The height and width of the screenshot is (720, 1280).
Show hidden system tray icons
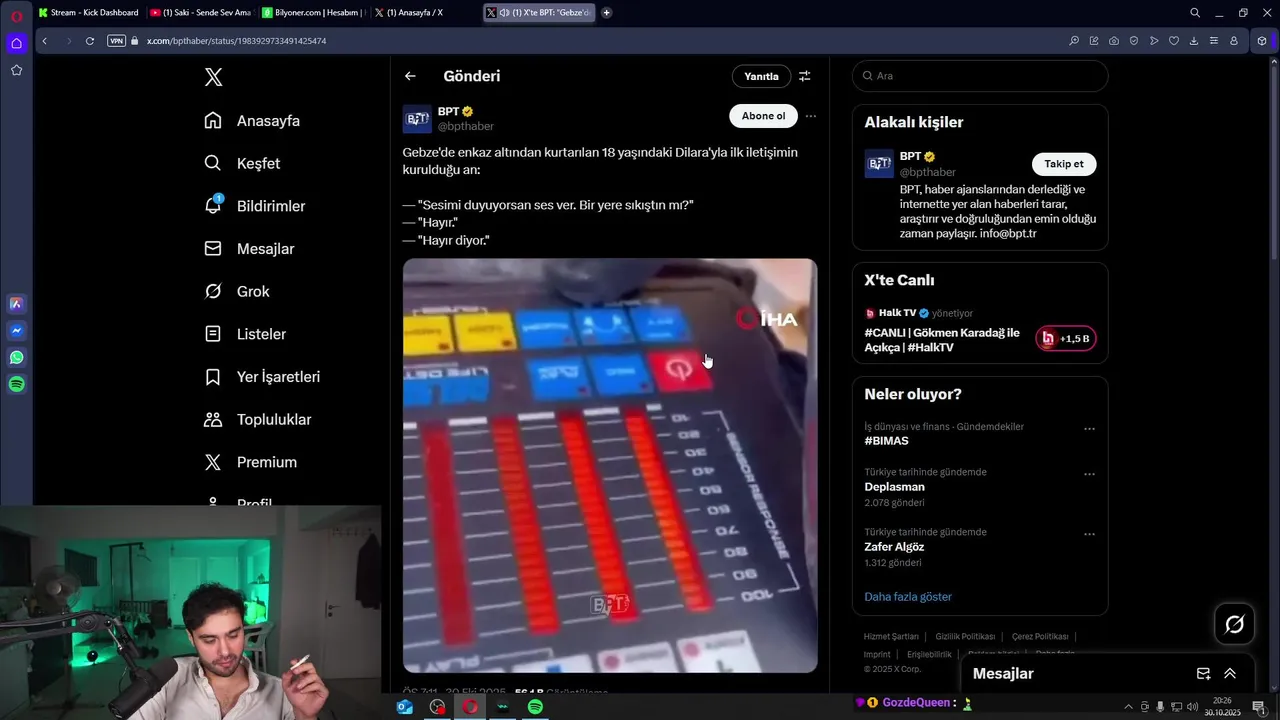(1129, 707)
